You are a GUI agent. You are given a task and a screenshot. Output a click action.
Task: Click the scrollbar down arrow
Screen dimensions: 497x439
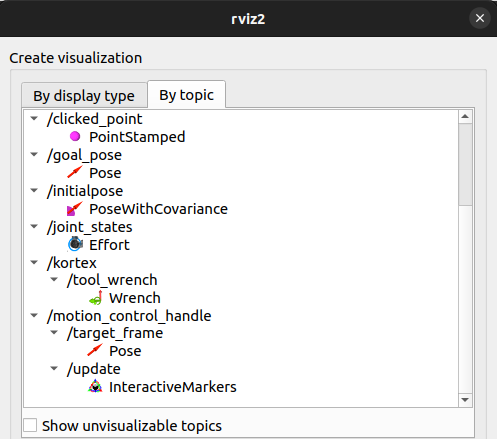(465, 400)
